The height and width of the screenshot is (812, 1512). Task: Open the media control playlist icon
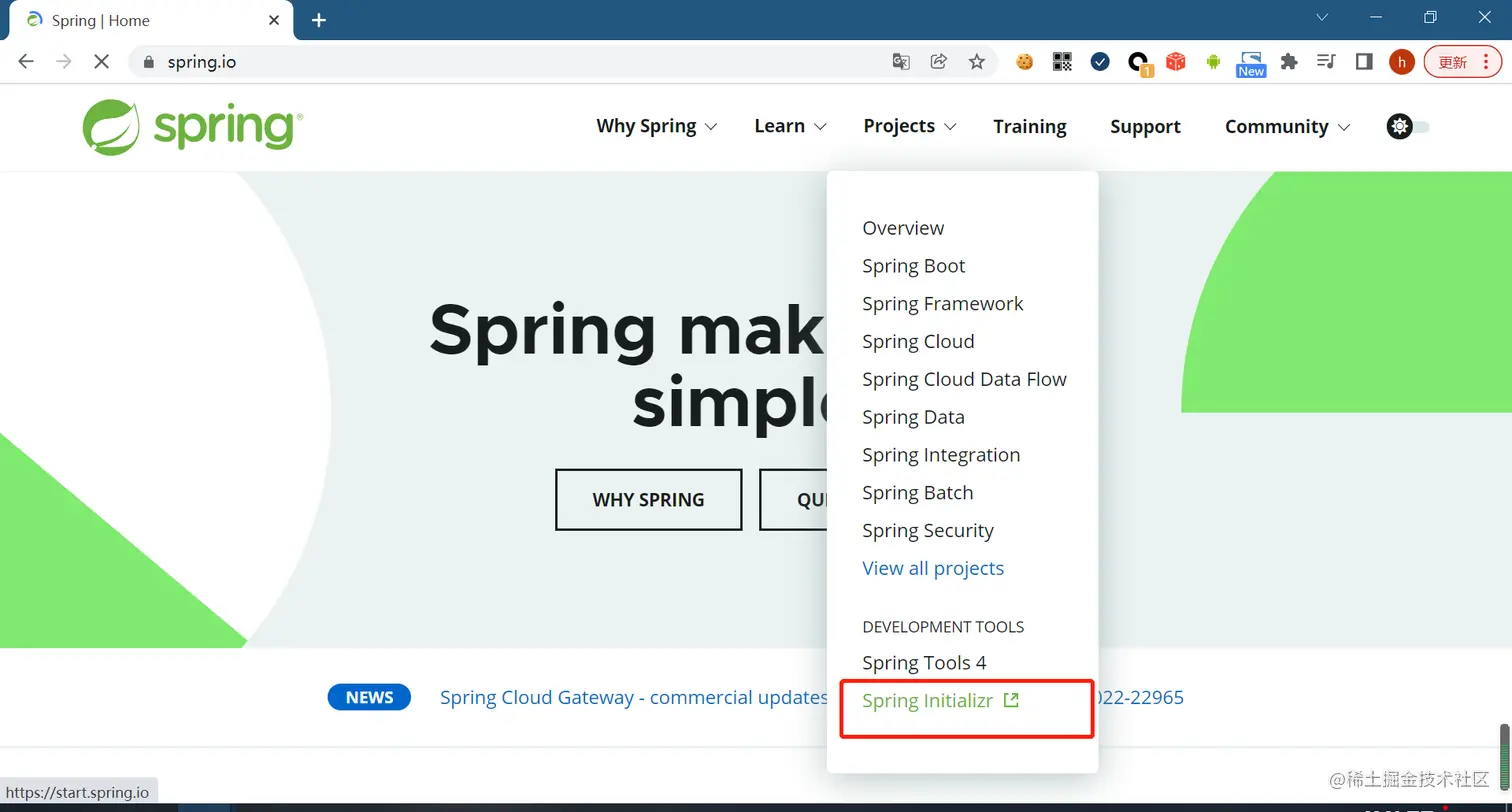(x=1326, y=62)
